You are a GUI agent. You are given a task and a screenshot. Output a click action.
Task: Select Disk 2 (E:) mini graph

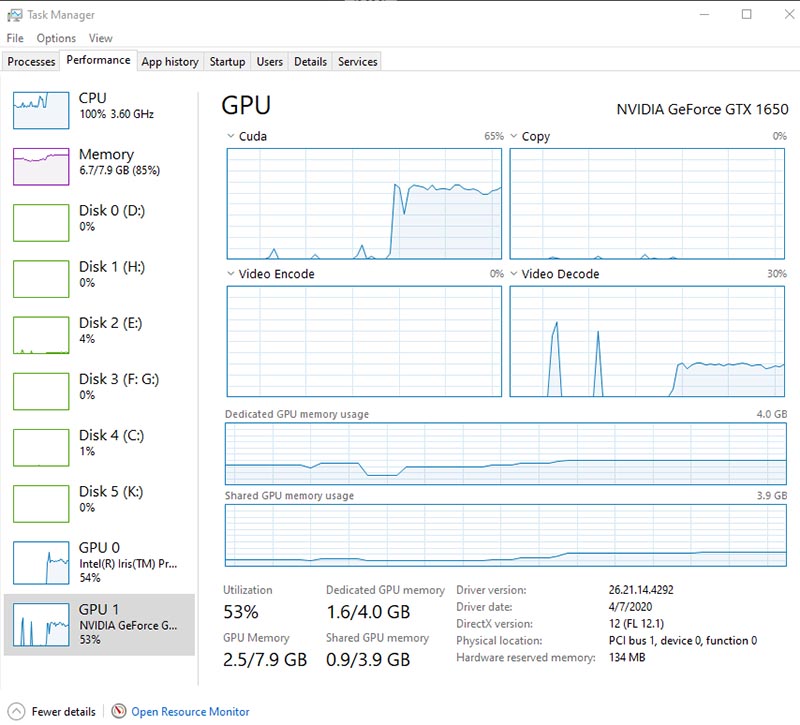pyautogui.click(x=41, y=335)
